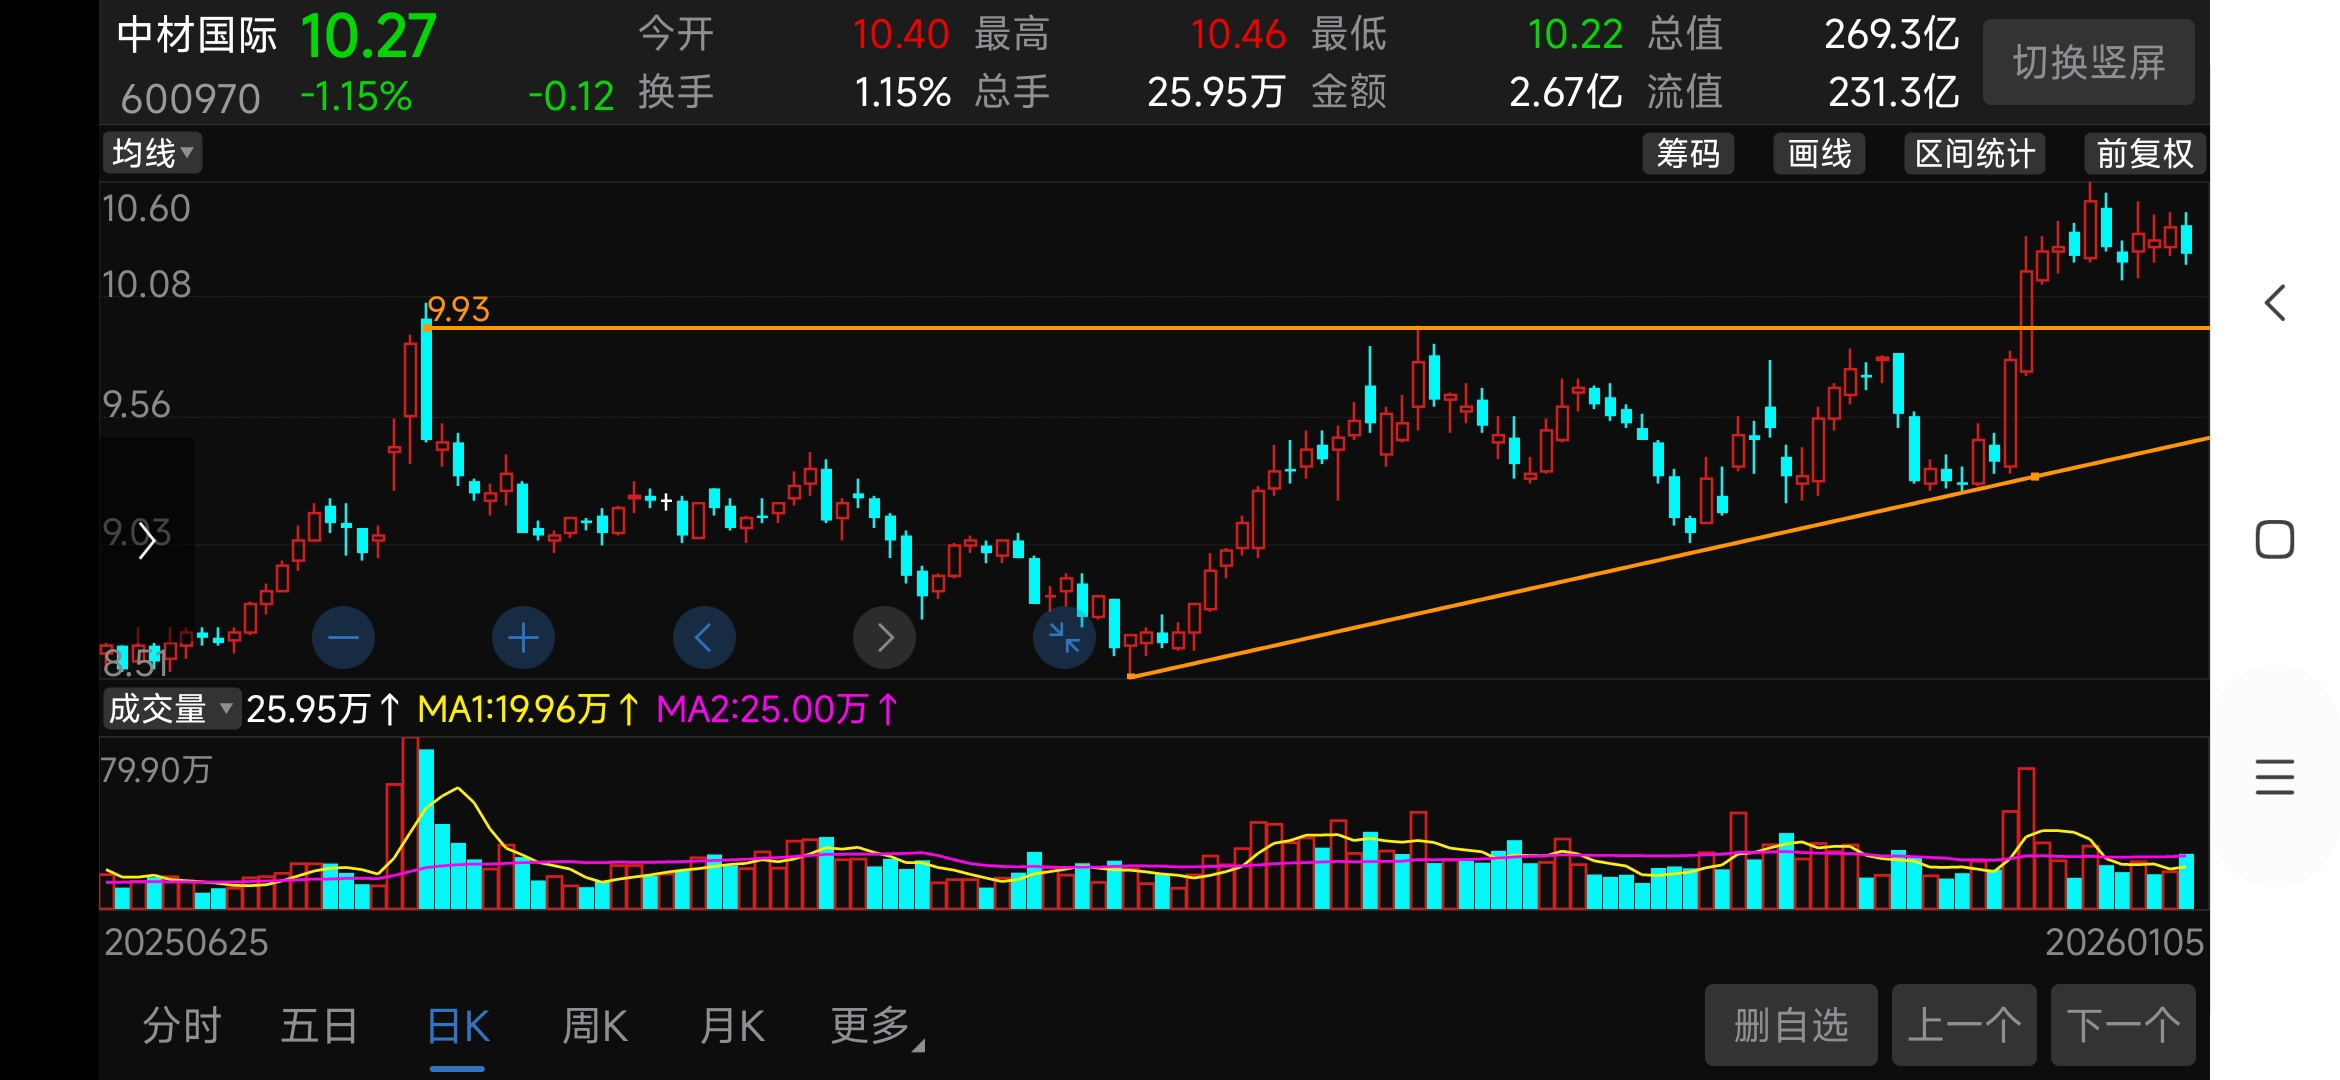Expand 更多 period options
2340x1080 pixels.
[874, 1026]
